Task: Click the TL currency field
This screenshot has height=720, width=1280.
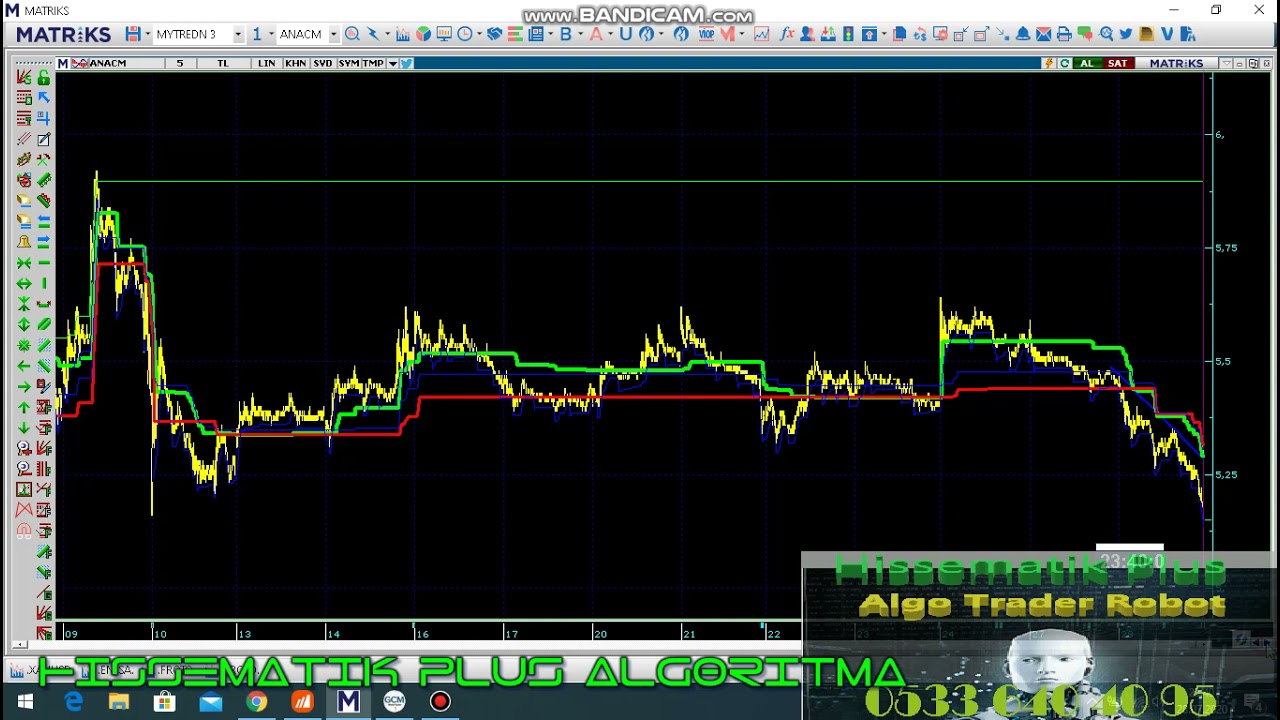Action: pyautogui.click(x=223, y=63)
